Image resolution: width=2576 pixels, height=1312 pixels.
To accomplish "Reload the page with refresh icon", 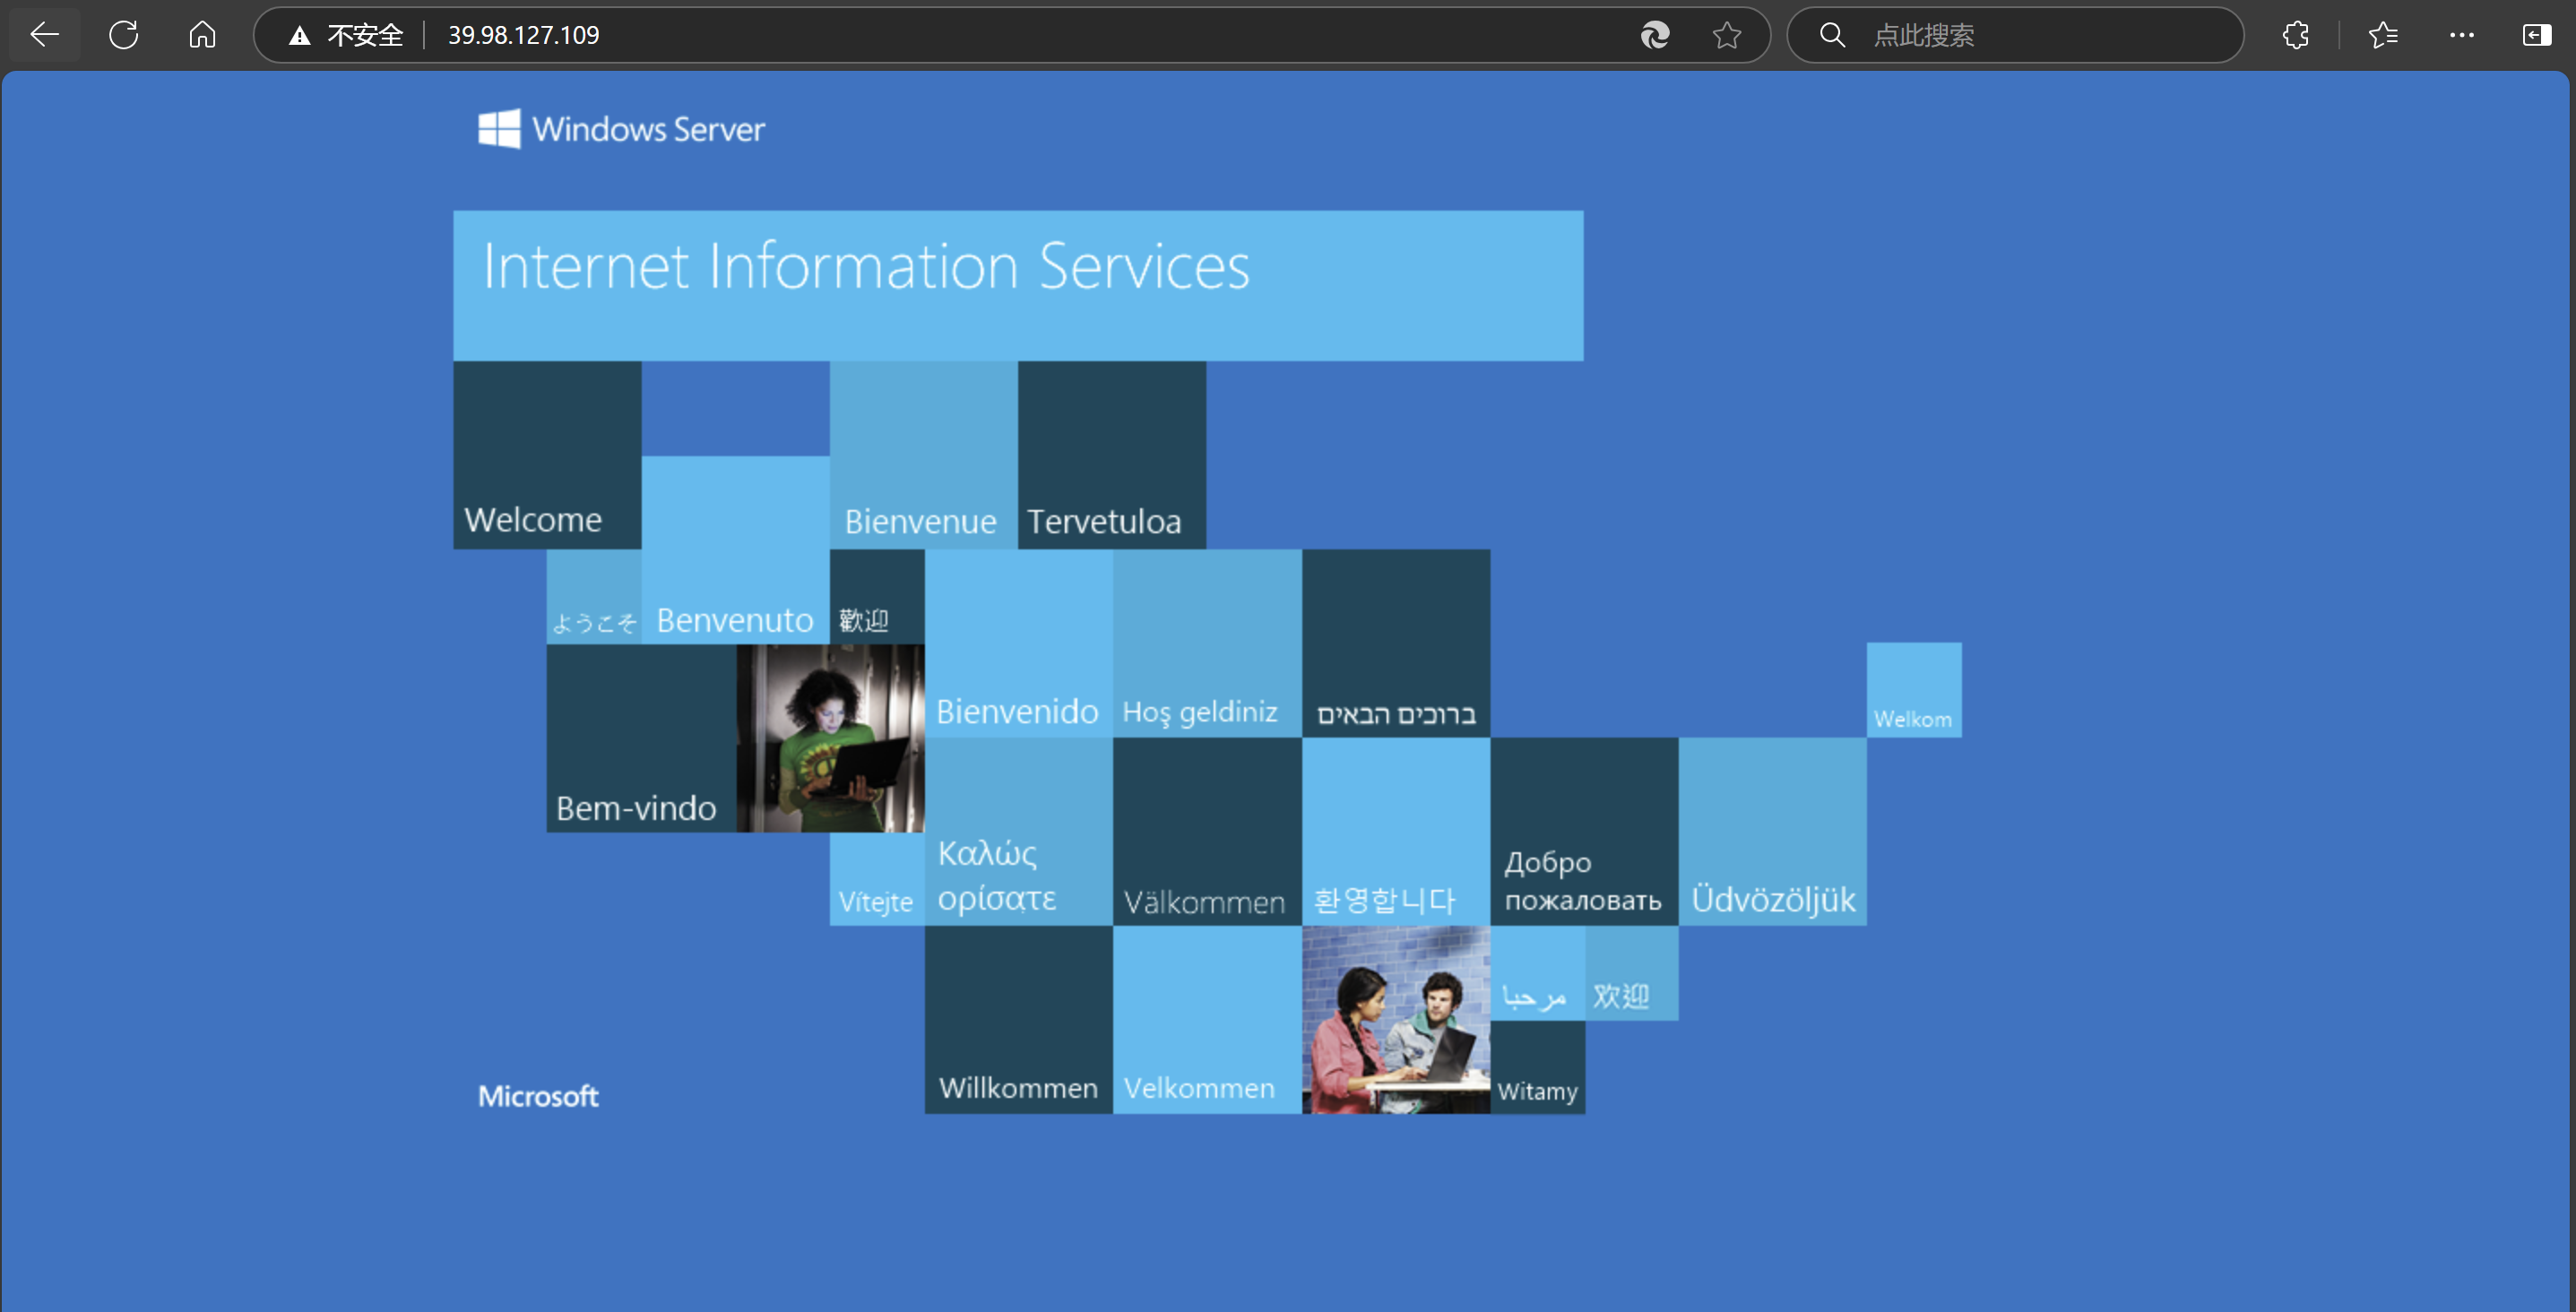I will click(x=124, y=35).
